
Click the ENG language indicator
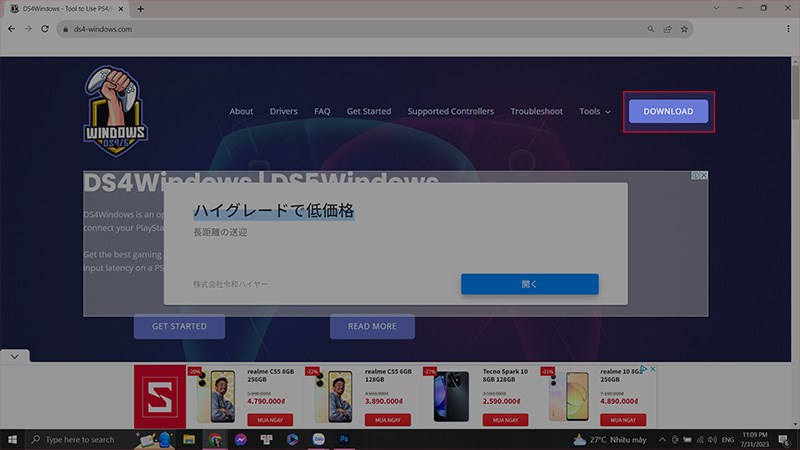click(x=728, y=439)
